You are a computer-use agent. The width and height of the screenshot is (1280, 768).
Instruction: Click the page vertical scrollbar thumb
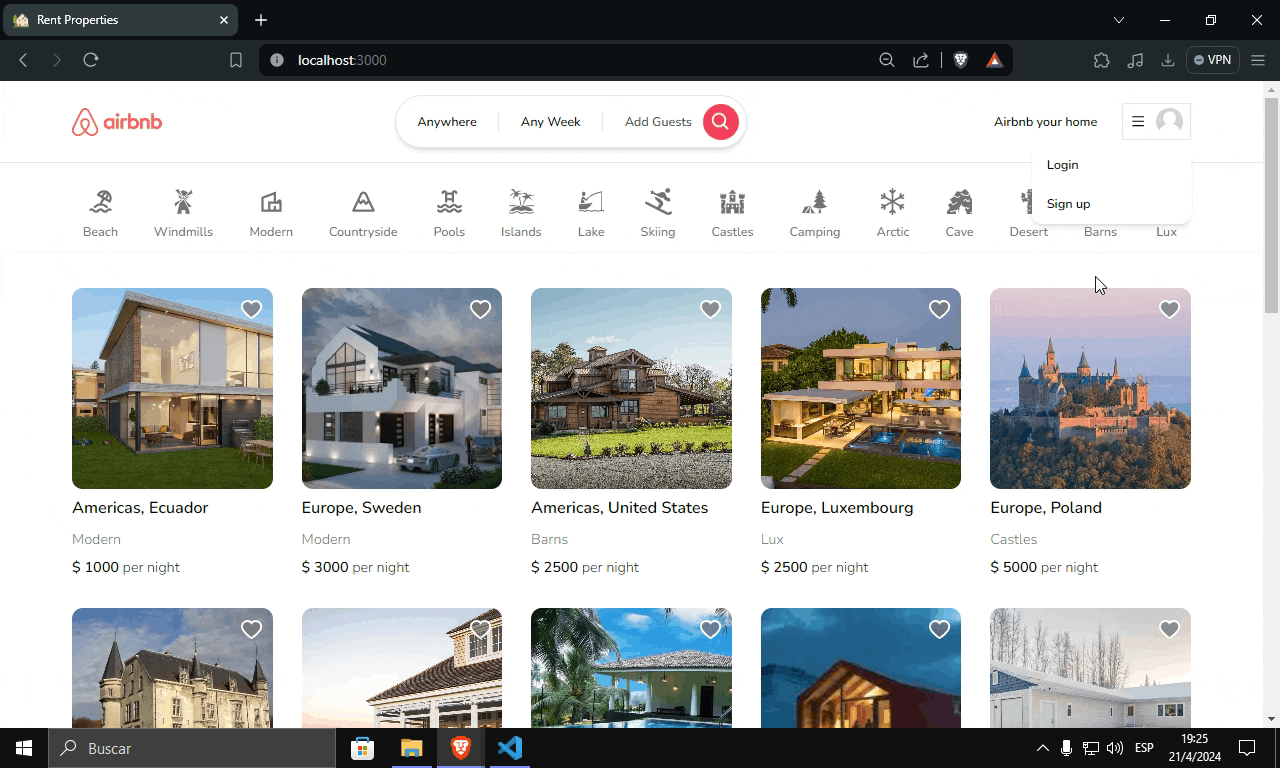1271,206
